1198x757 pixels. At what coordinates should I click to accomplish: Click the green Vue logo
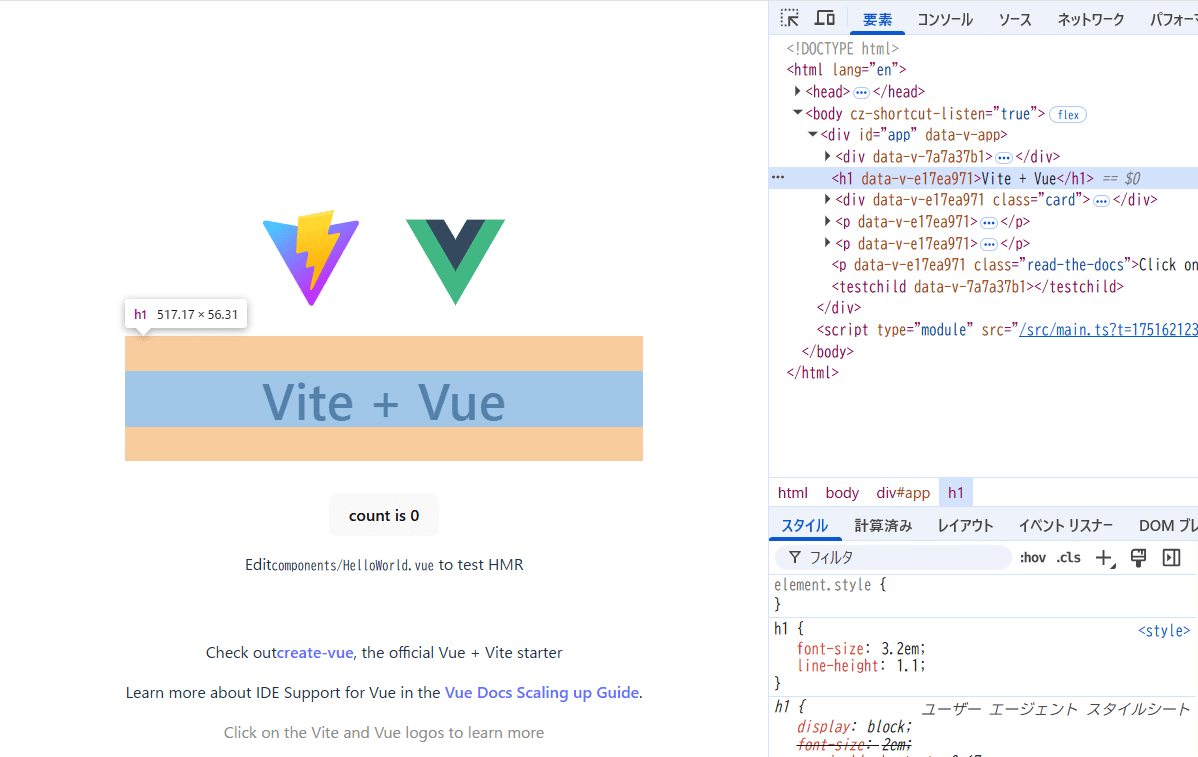[455, 260]
